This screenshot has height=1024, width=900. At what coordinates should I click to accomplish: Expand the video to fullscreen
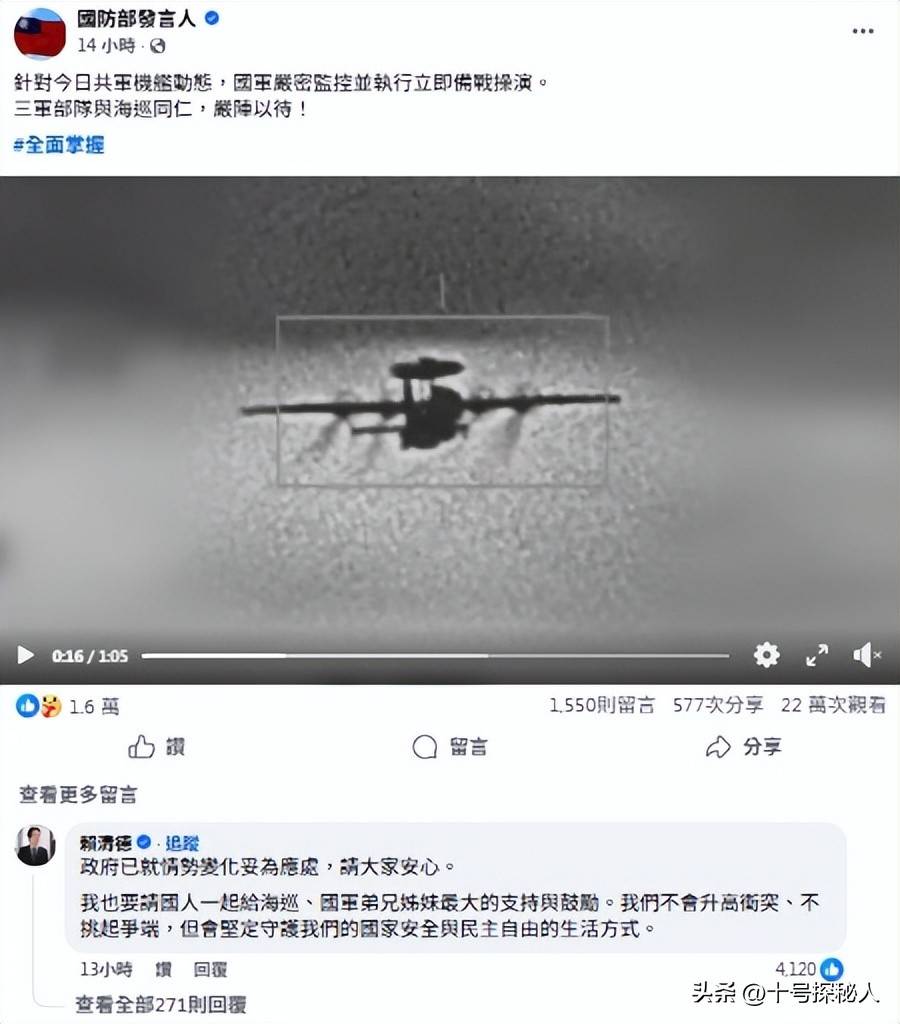pyautogui.click(x=817, y=654)
